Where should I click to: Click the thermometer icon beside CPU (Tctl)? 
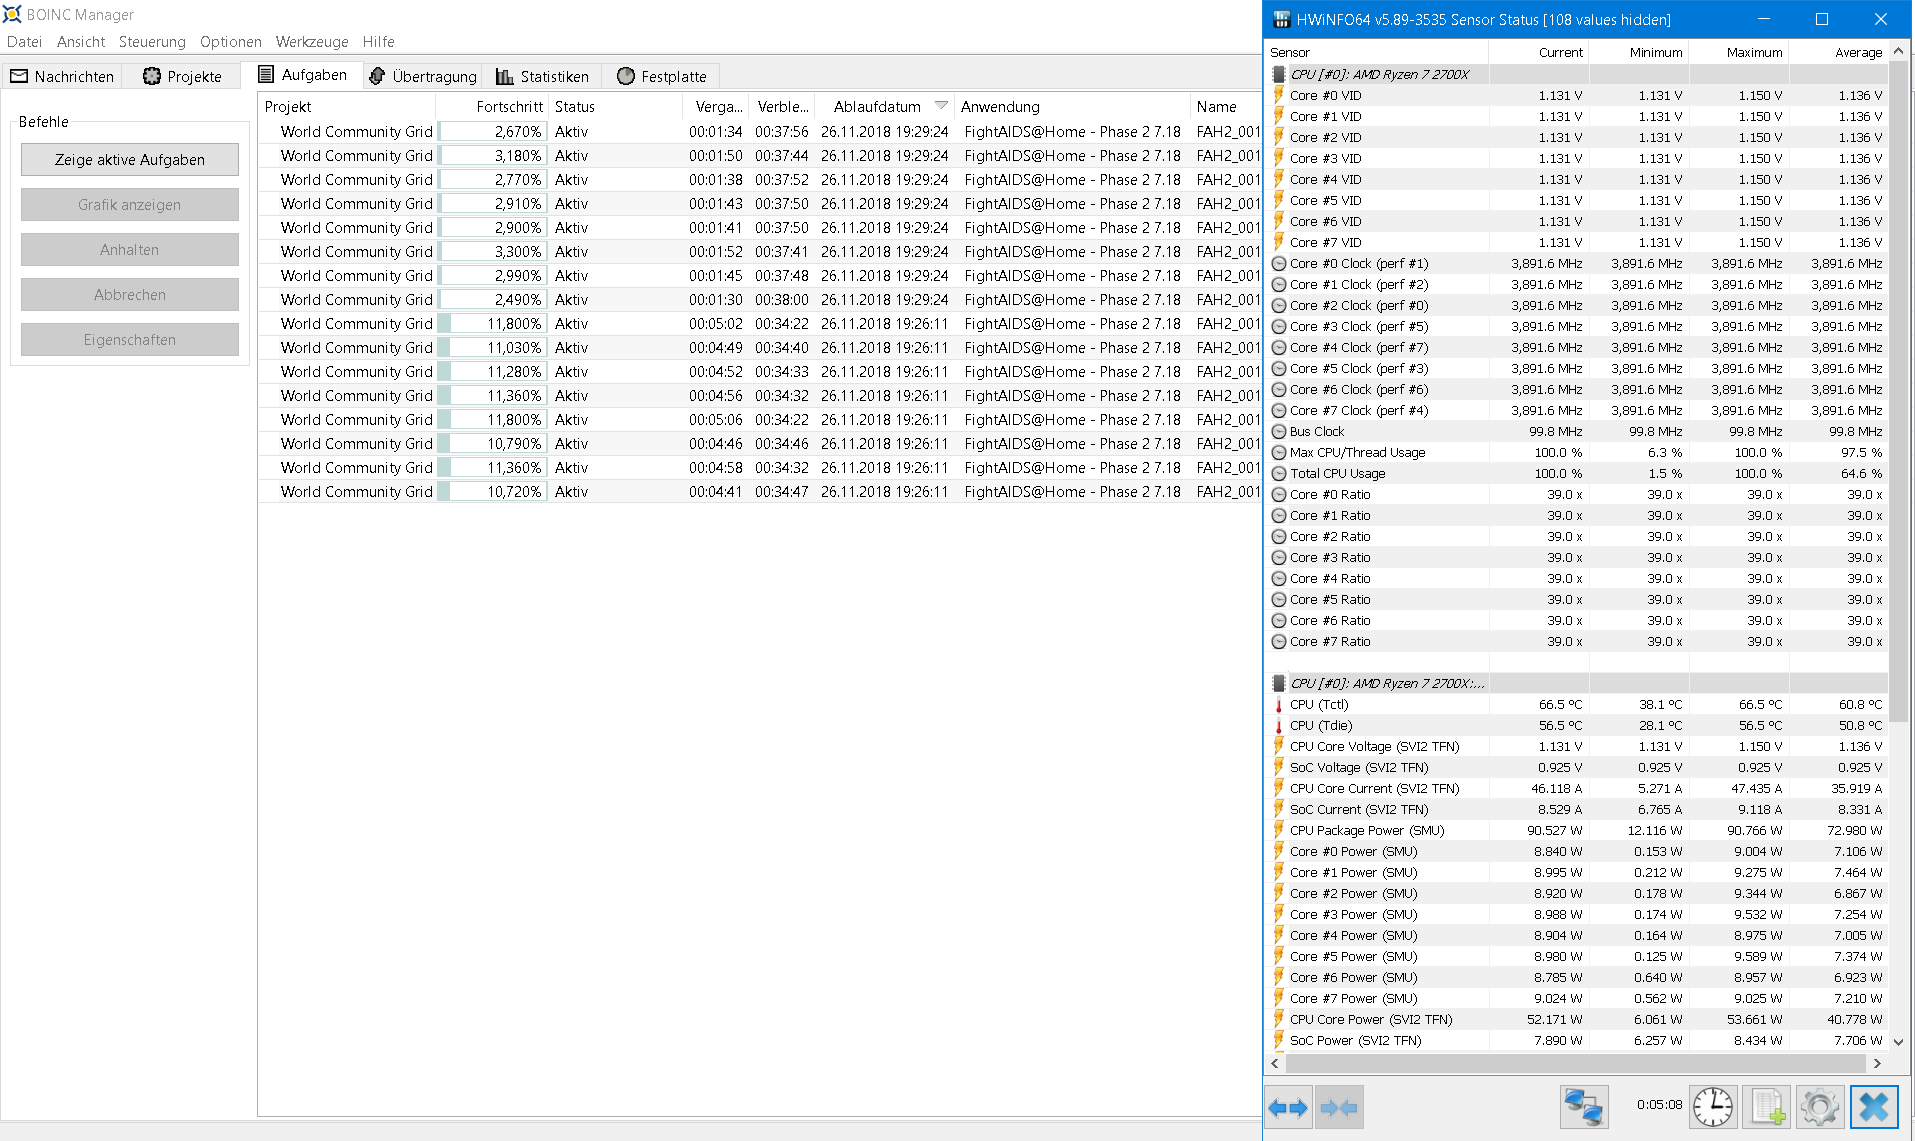[1278, 705]
